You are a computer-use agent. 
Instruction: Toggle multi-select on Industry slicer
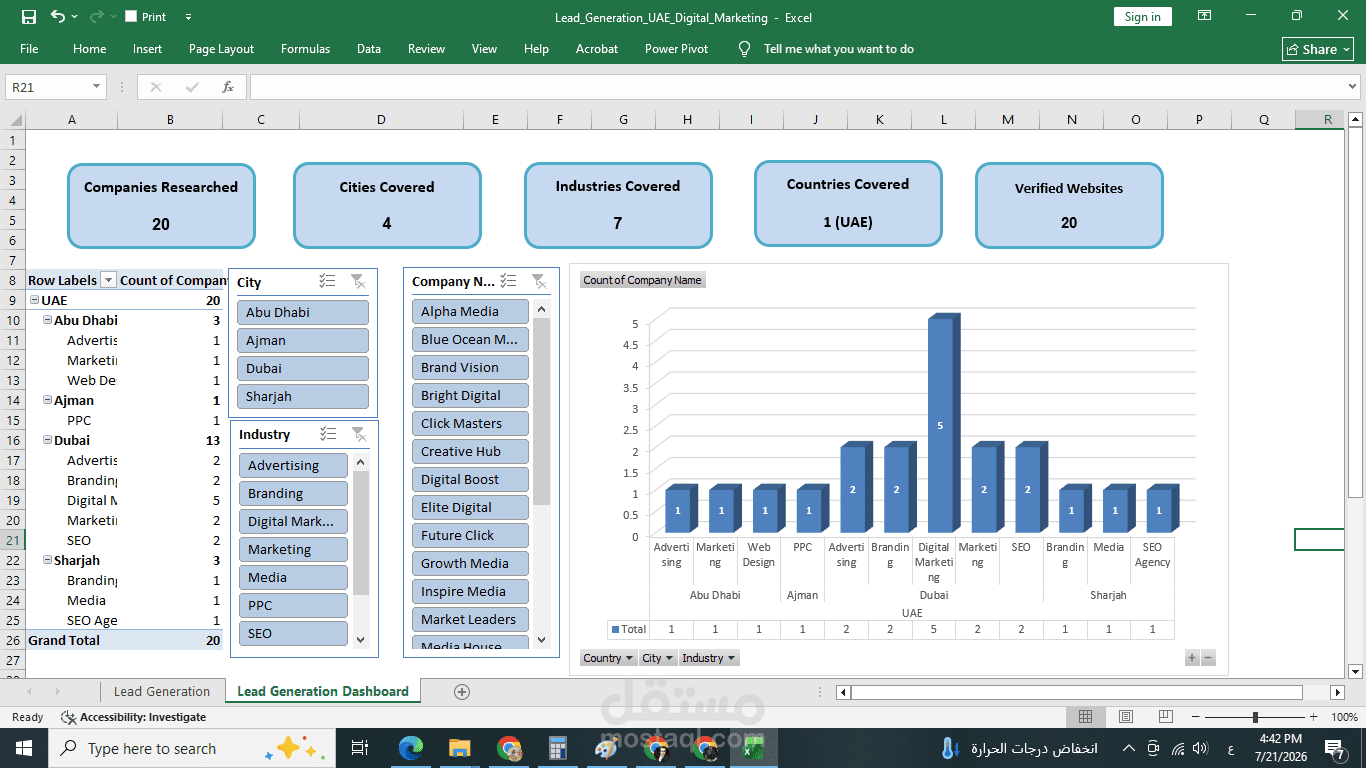click(x=328, y=434)
